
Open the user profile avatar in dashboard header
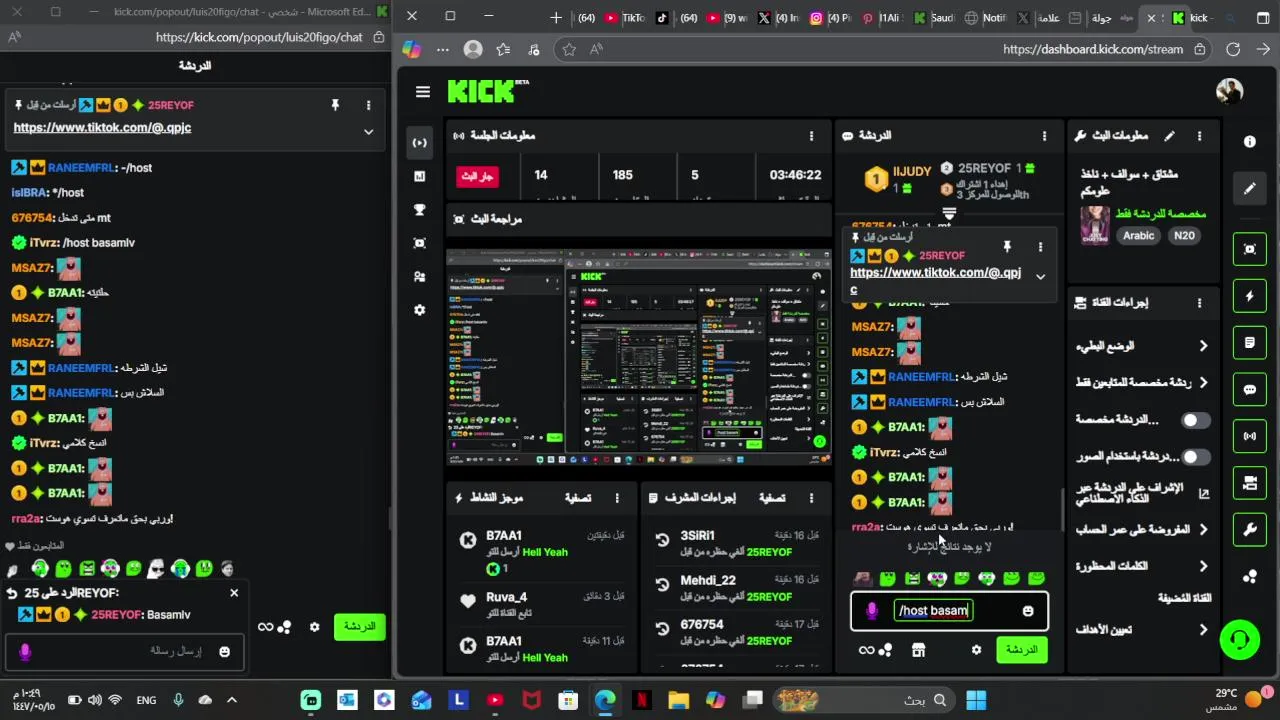[x=1229, y=91]
